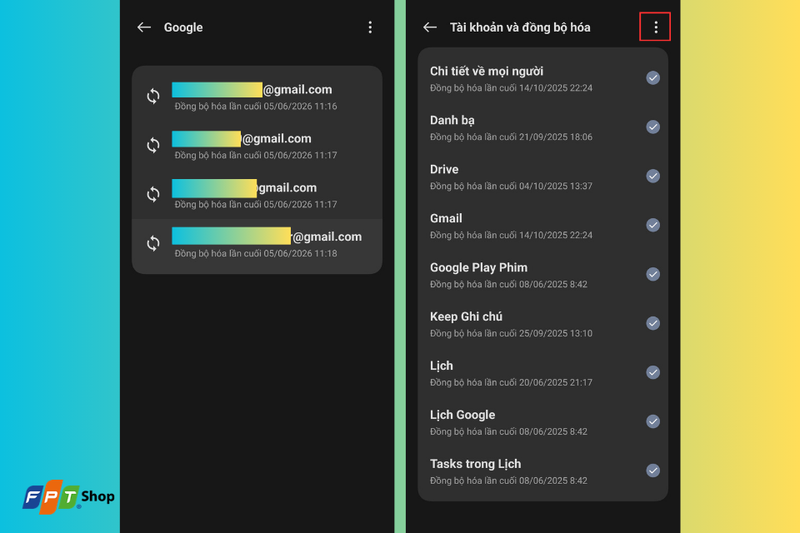Tap sync icon of account synced 11:18

(153, 243)
